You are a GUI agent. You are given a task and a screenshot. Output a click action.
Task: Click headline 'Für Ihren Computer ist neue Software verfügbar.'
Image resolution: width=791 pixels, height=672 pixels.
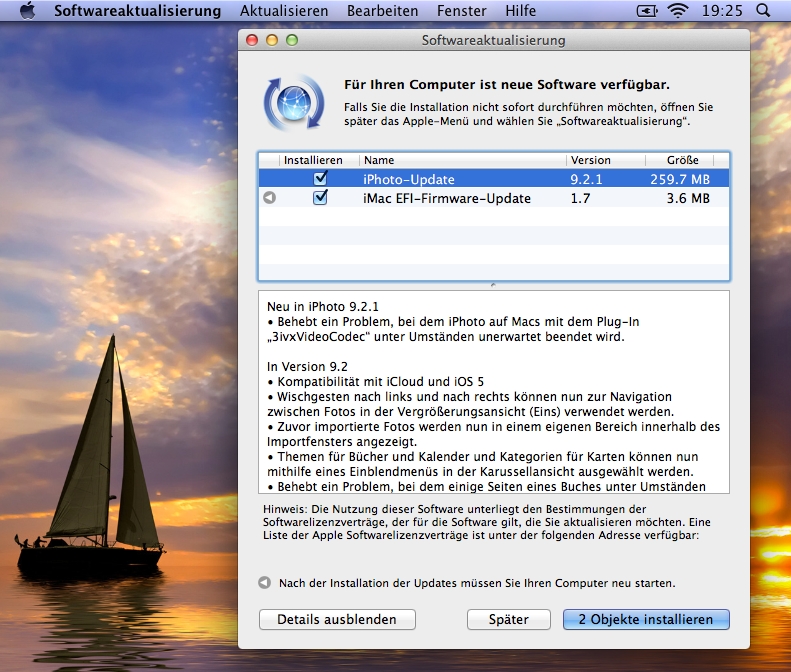tap(507, 84)
